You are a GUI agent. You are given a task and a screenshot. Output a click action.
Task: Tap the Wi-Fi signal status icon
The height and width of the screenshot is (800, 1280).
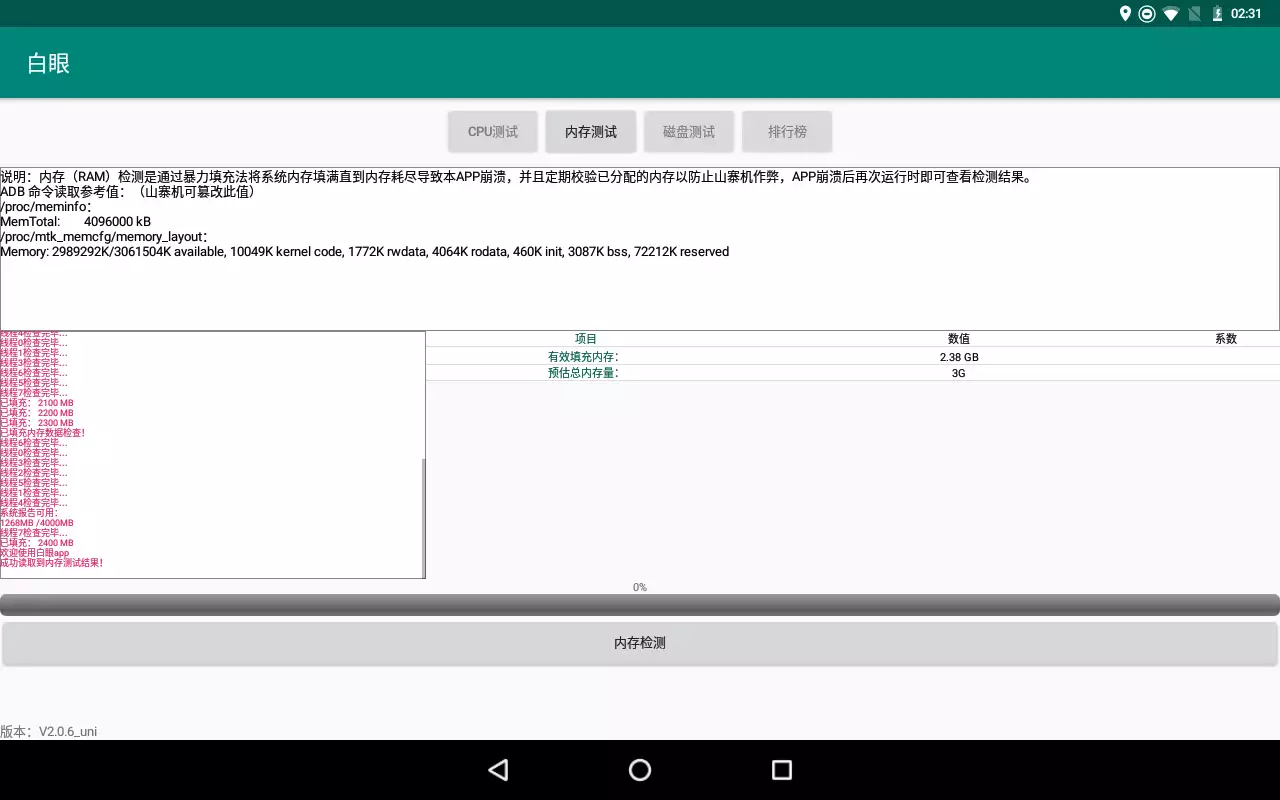coord(1171,14)
